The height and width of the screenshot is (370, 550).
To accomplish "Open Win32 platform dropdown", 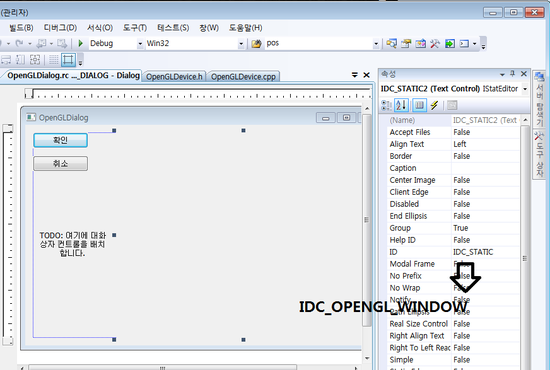I will tap(241, 44).
